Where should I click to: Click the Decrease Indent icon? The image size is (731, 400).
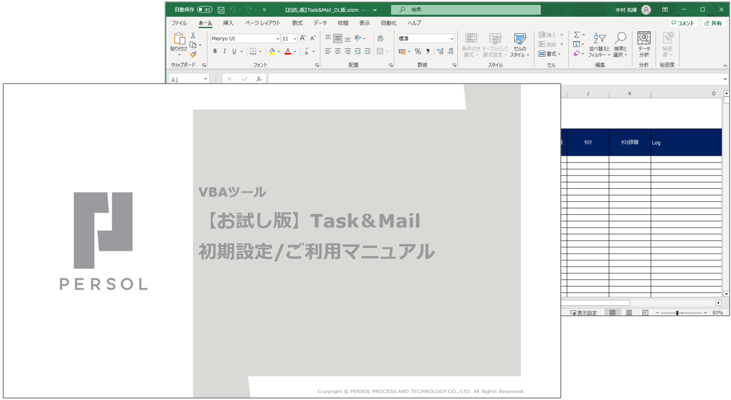(x=358, y=51)
